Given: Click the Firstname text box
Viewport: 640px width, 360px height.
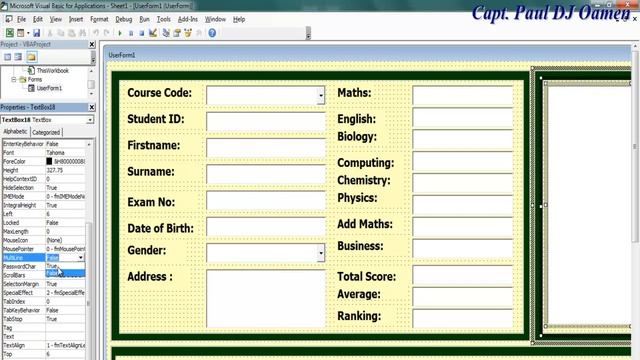Looking at the screenshot, I should 266,148.
